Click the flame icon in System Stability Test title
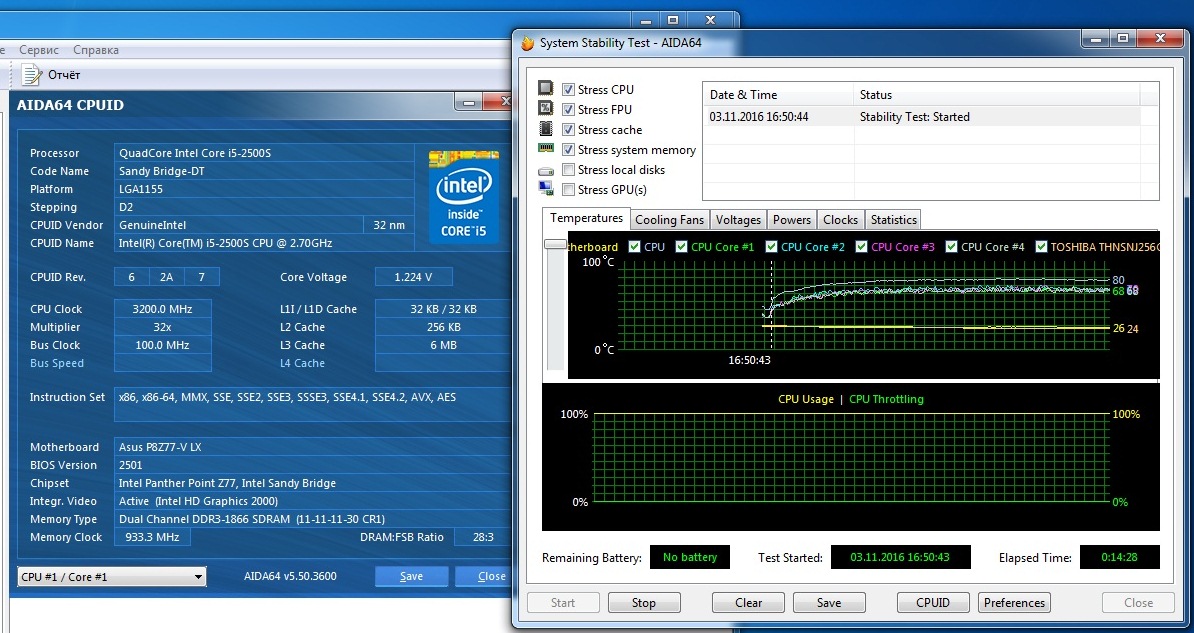This screenshot has width=1194, height=633. [528, 43]
